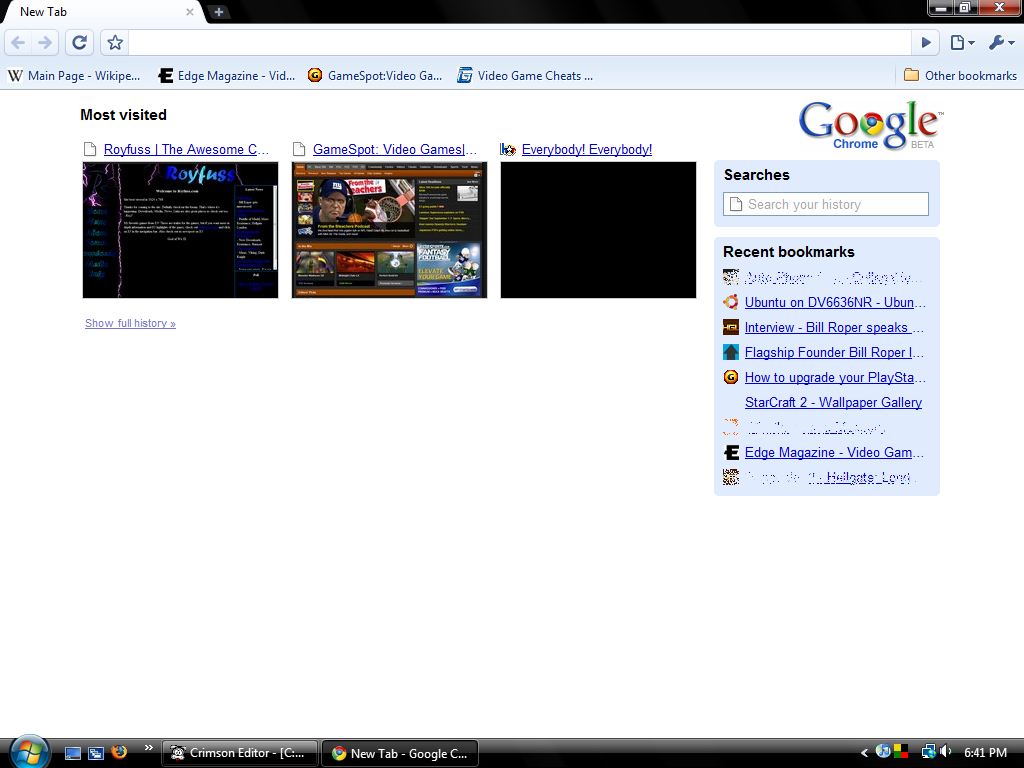The height and width of the screenshot is (768, 1024).
Task: Click the Search your history field
Action: (826, 204)
